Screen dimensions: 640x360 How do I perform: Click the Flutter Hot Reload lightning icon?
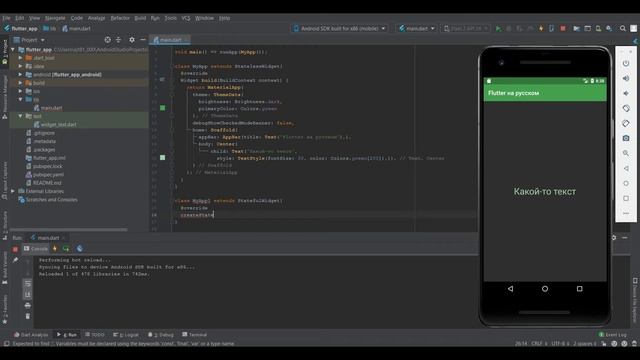(x=541, y=29)
